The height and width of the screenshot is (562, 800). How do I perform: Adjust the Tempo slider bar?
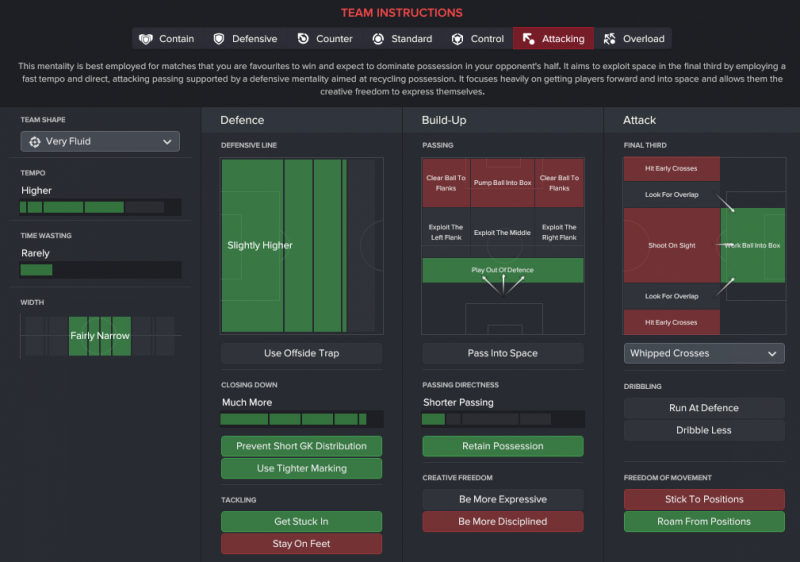(x=100, y=208)
